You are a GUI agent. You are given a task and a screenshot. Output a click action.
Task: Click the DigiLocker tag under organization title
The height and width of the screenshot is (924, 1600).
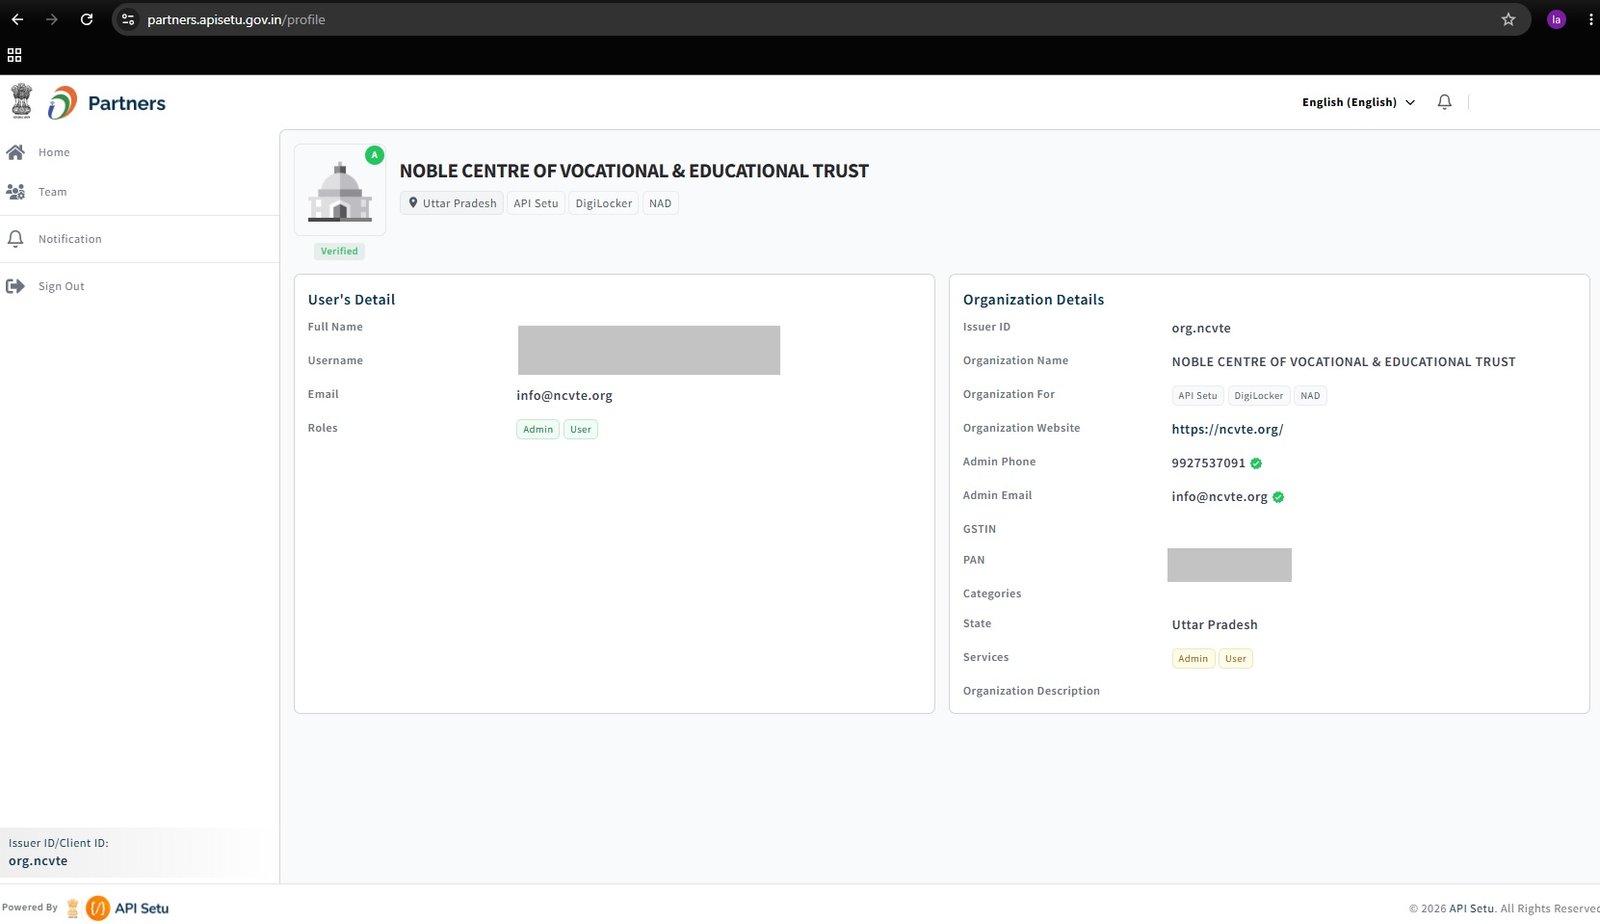coord(604,203)
